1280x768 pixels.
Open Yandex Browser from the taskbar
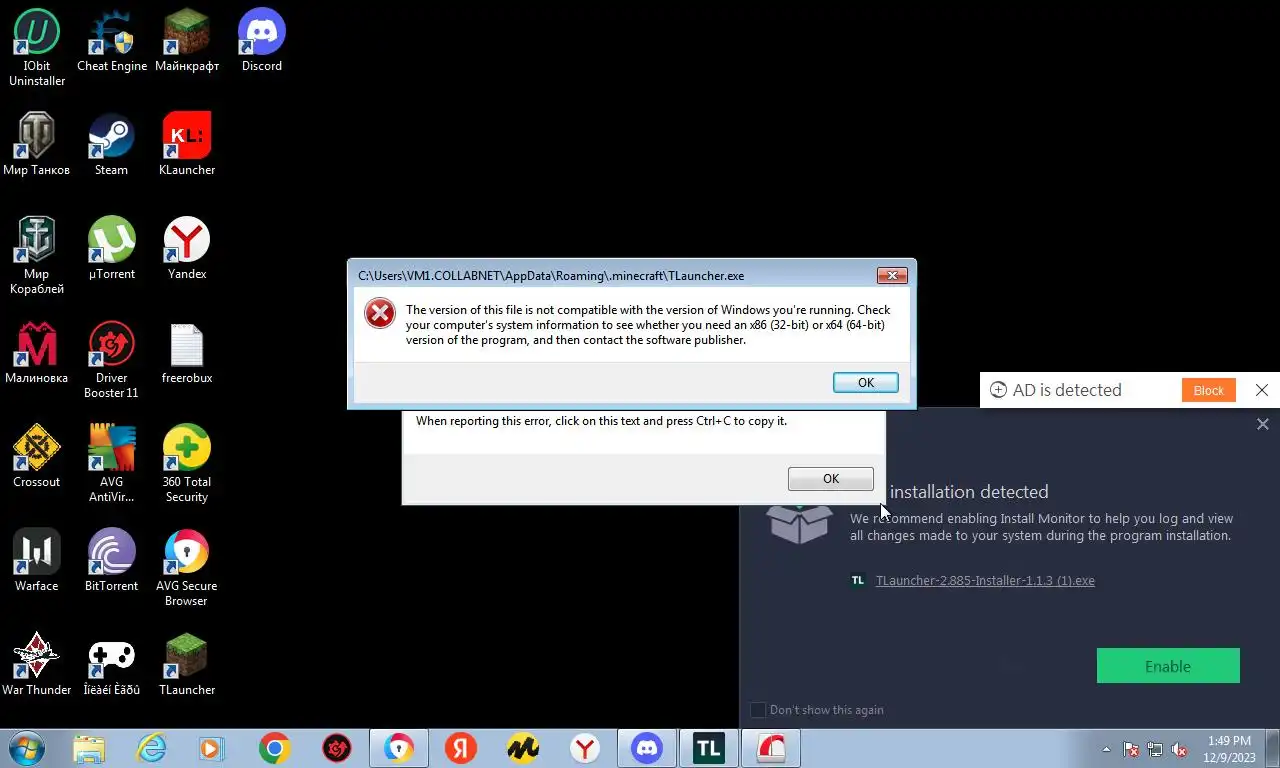point(585,748)
